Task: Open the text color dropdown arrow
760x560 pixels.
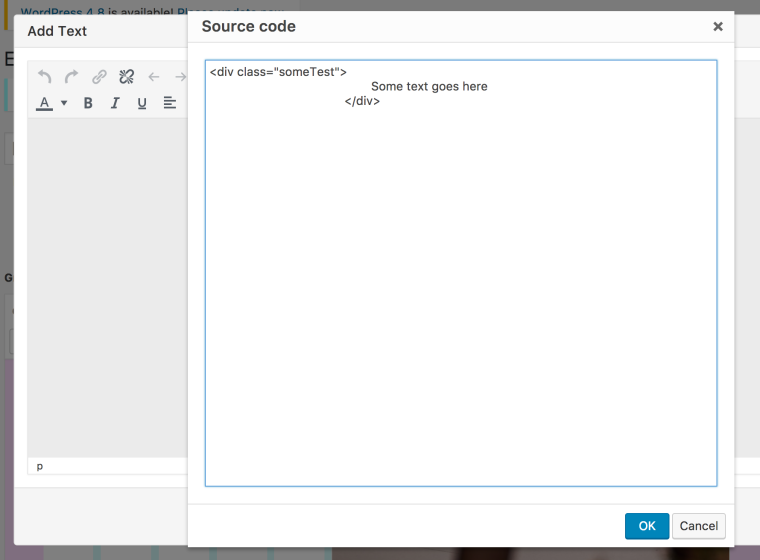Action: click(64, 103)
